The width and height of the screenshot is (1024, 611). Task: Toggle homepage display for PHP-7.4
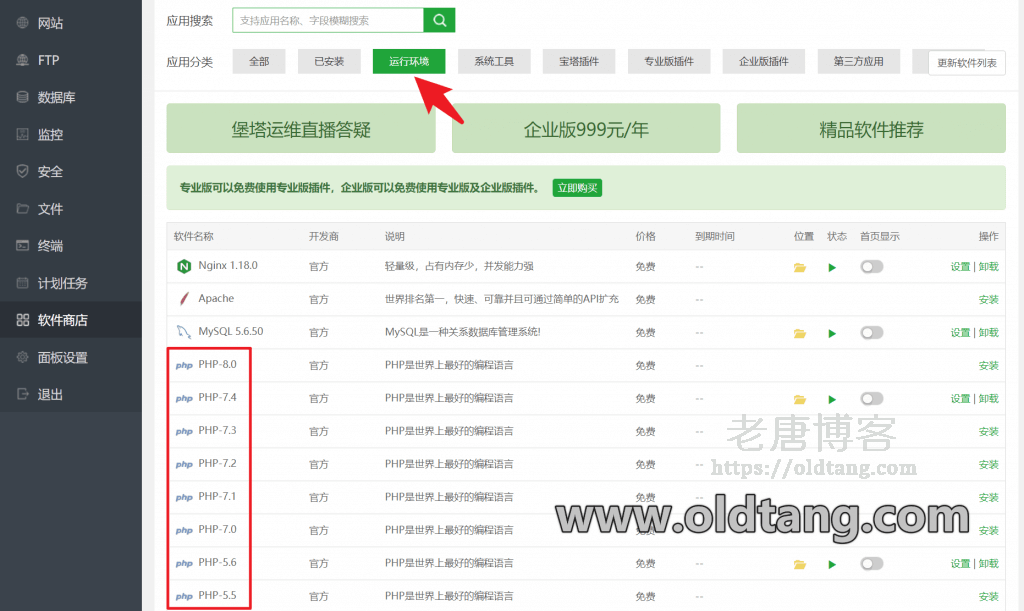(x=871, y=398)
